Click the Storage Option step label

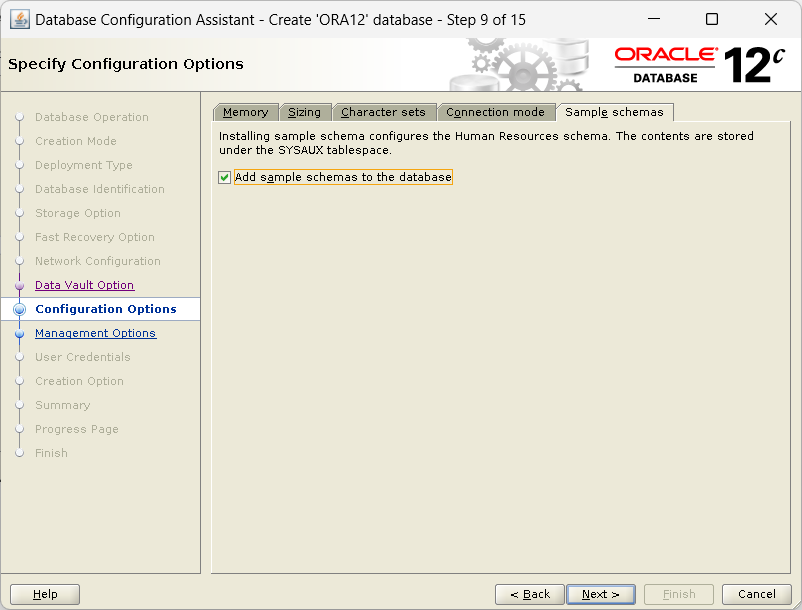click(x=78, y=213)
